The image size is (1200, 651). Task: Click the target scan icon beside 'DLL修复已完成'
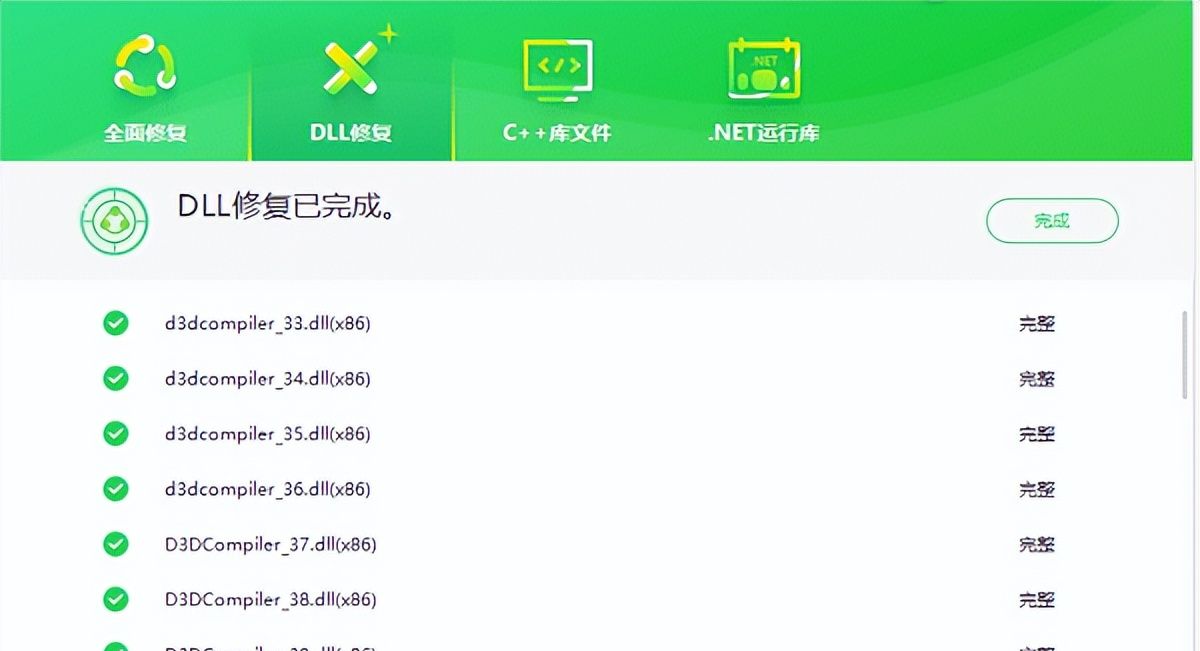point(113,221)
